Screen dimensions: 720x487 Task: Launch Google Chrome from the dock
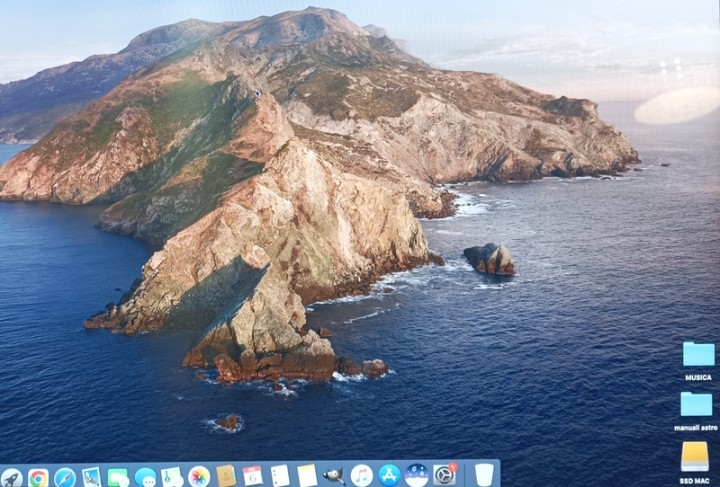click(x=38, y=477)
